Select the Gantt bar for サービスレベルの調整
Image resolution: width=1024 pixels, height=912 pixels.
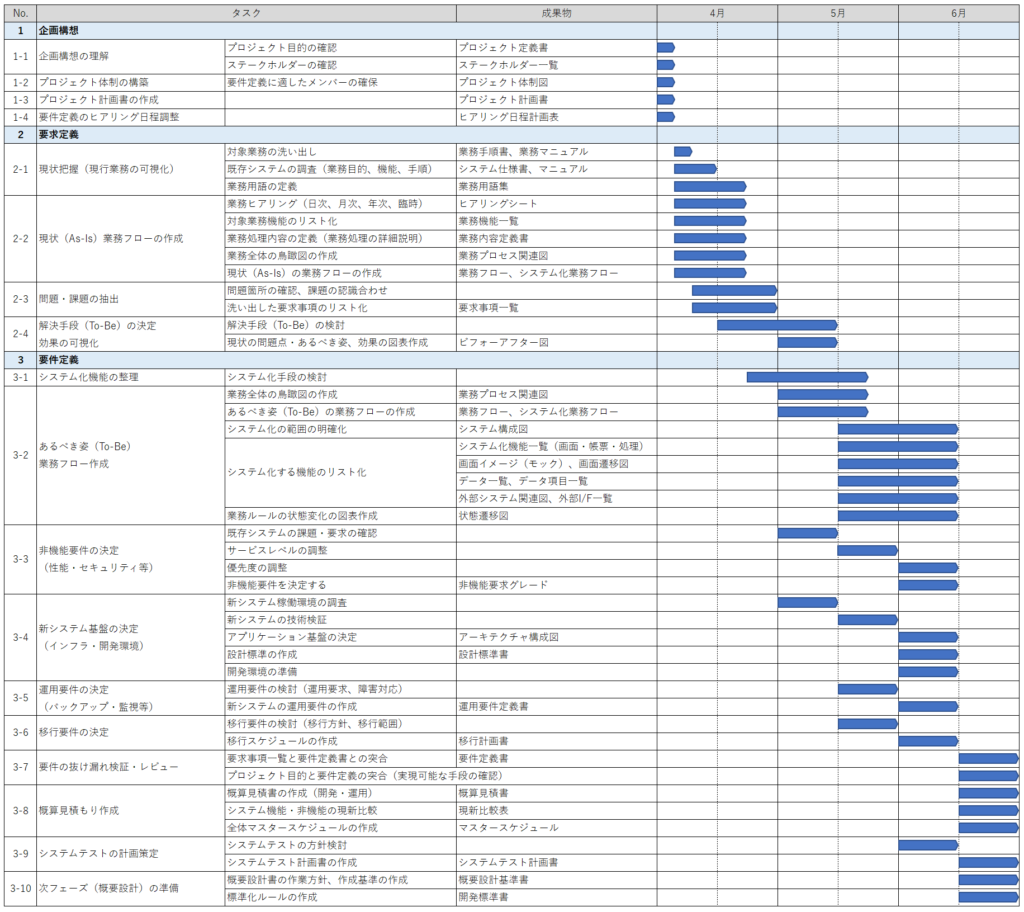(867, 550)
